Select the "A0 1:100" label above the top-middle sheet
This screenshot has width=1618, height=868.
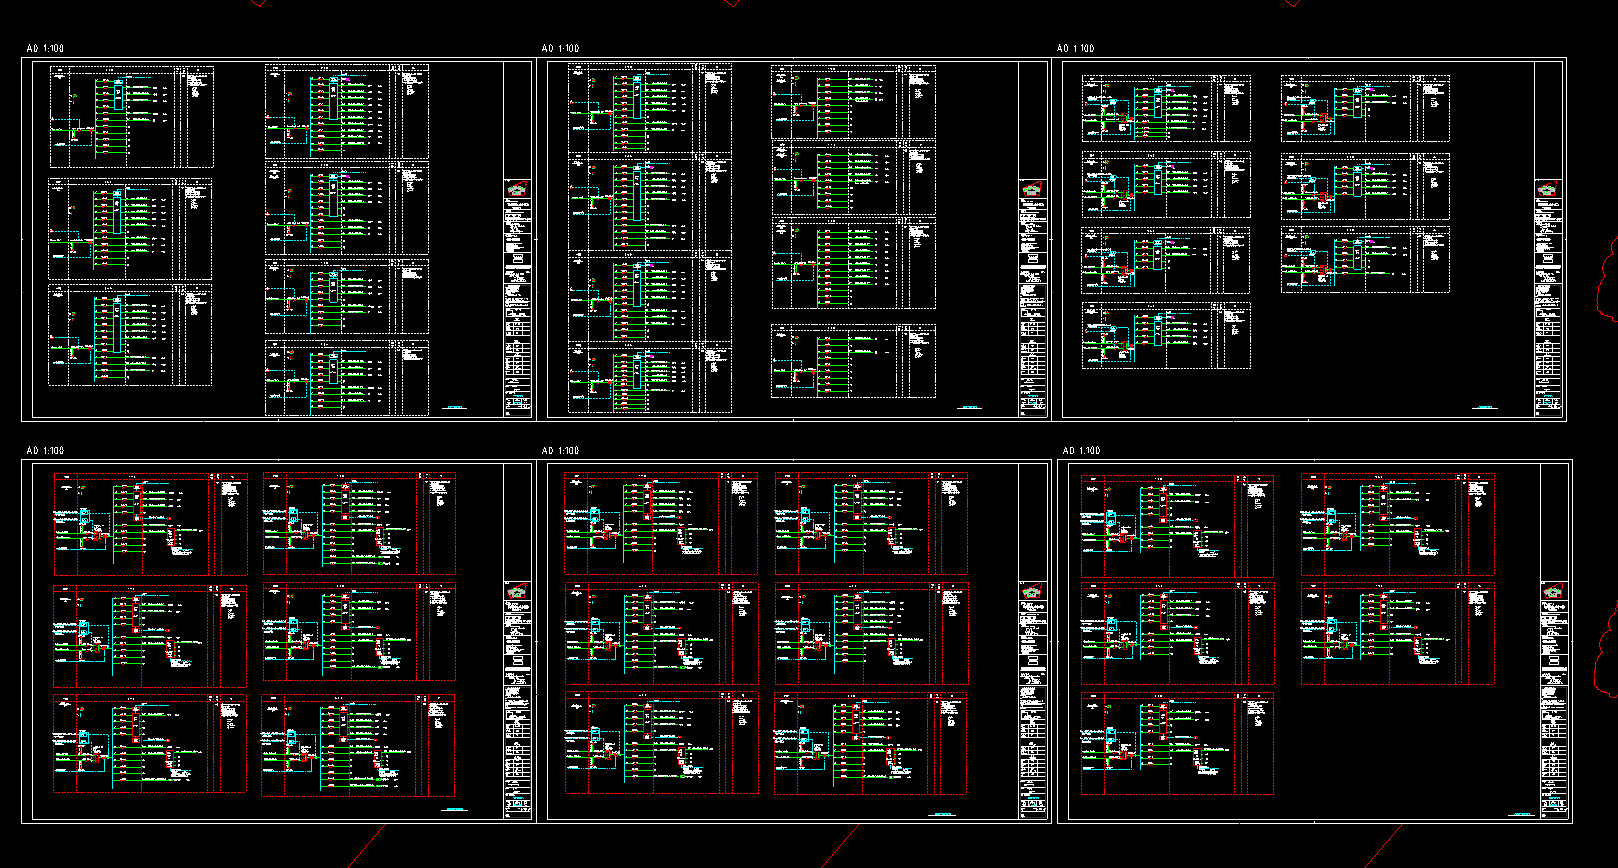[560, 48]
